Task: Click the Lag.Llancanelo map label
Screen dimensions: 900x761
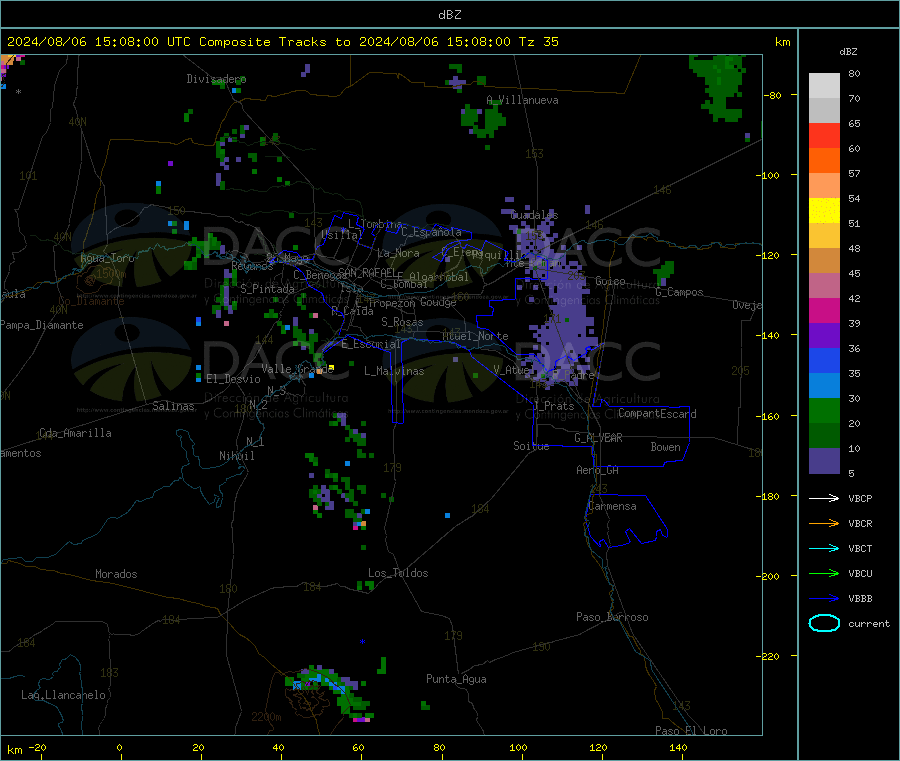Action: coord(64,696)
